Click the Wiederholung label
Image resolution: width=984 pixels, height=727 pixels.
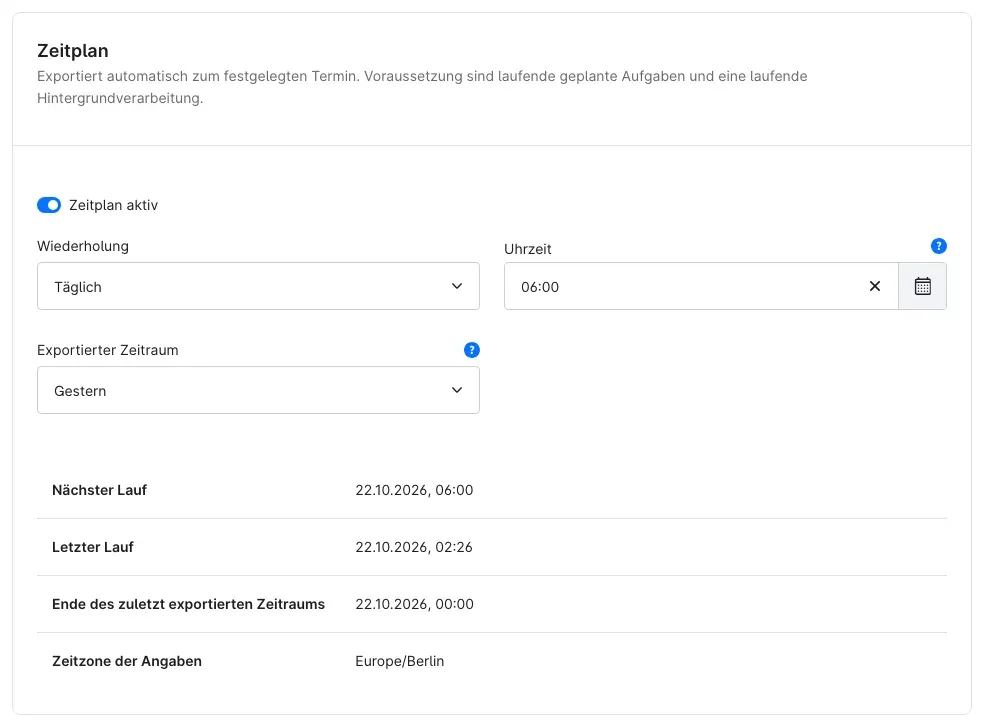pyautogui.click(x=83, y=246)
